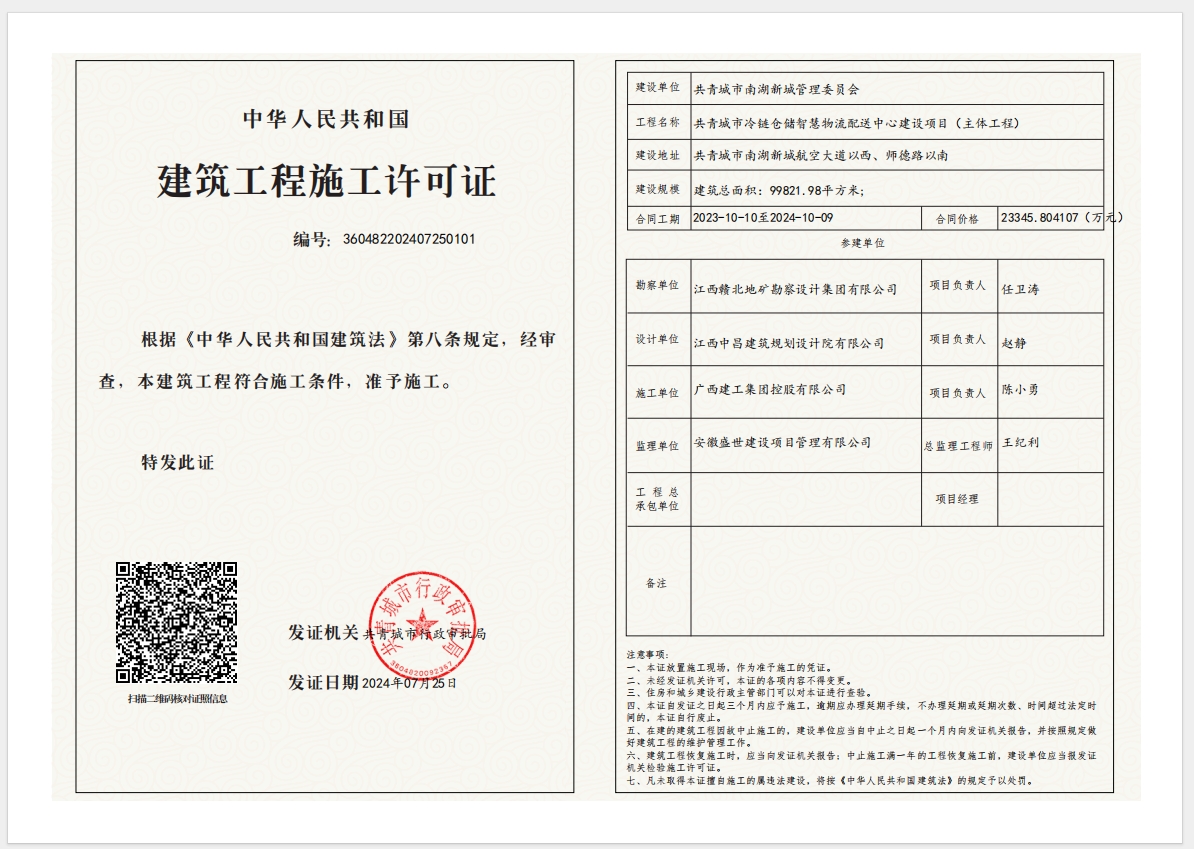Click the designer 江西中昌建筑规划设计院有限公司
This screenshot has height=849, width=1194.
pos(789,343)
